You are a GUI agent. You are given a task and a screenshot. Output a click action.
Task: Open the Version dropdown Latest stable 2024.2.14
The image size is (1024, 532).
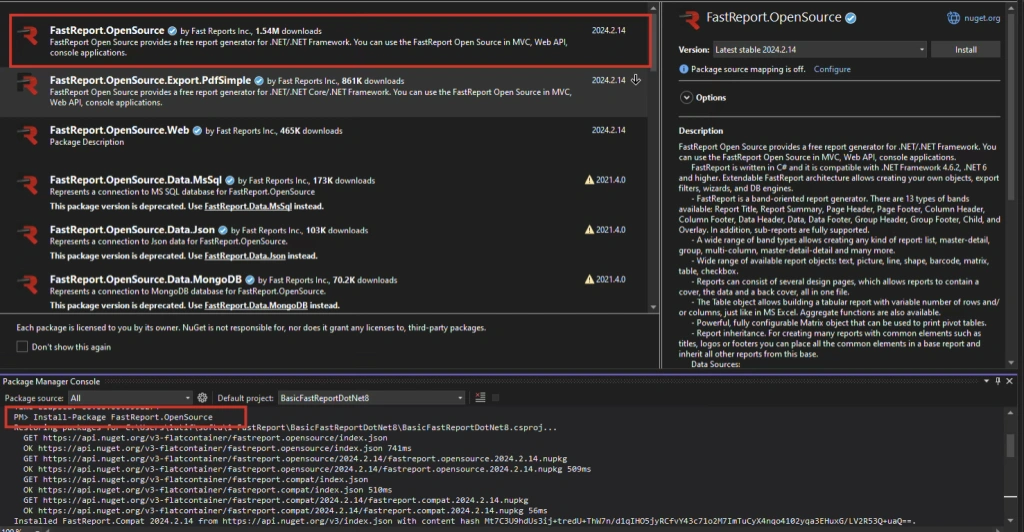819,50
